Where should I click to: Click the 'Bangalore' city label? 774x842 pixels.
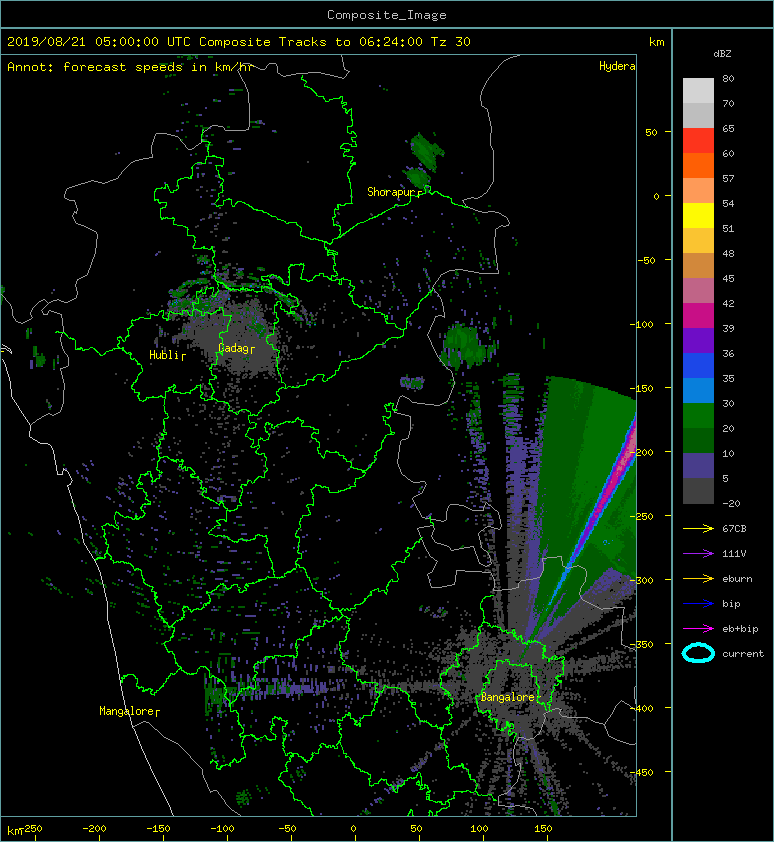(508, 697)
